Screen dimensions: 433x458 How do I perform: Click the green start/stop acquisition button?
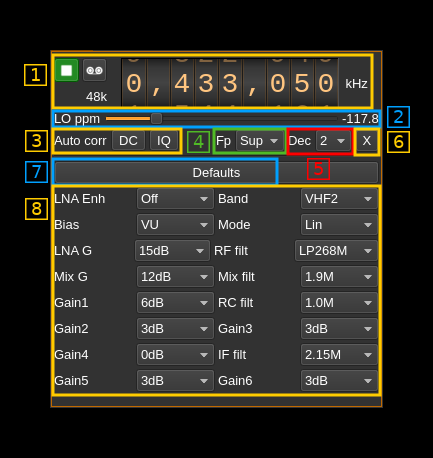click(67, 70)
